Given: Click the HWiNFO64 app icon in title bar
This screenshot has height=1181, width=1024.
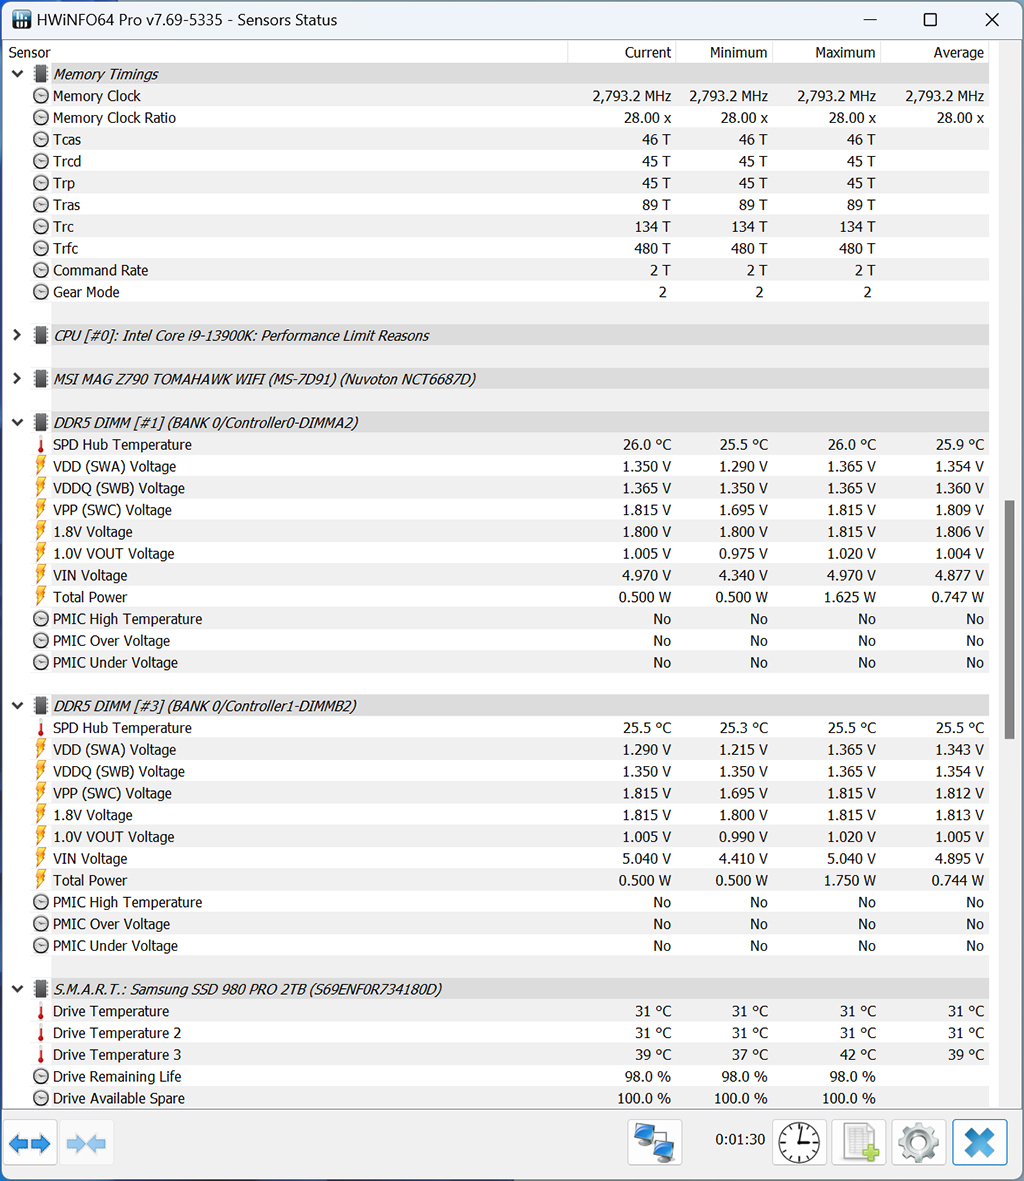Looking at the screenshot, I should (21, 20).
